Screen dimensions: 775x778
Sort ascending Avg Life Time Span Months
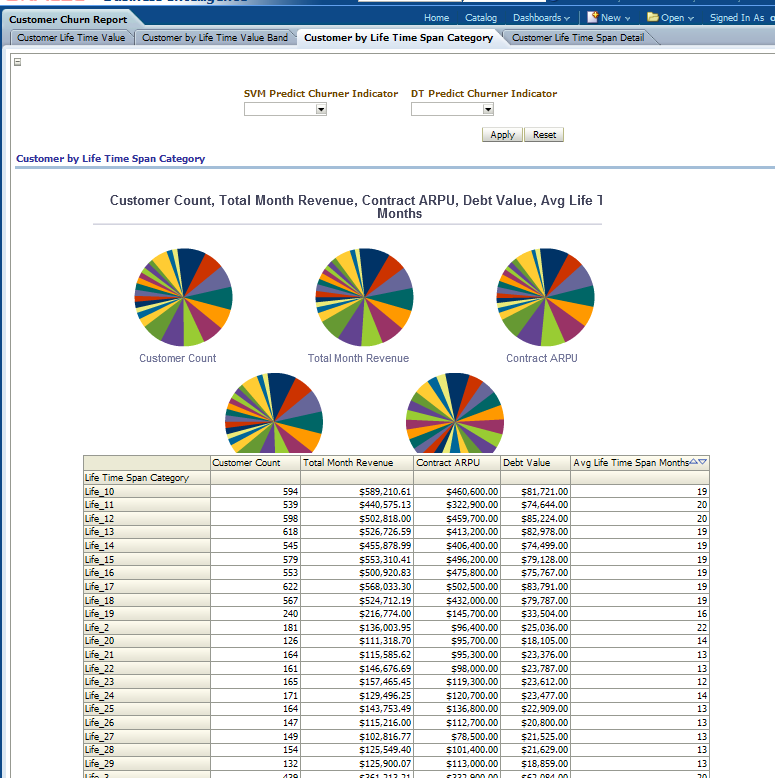[694, 461]
